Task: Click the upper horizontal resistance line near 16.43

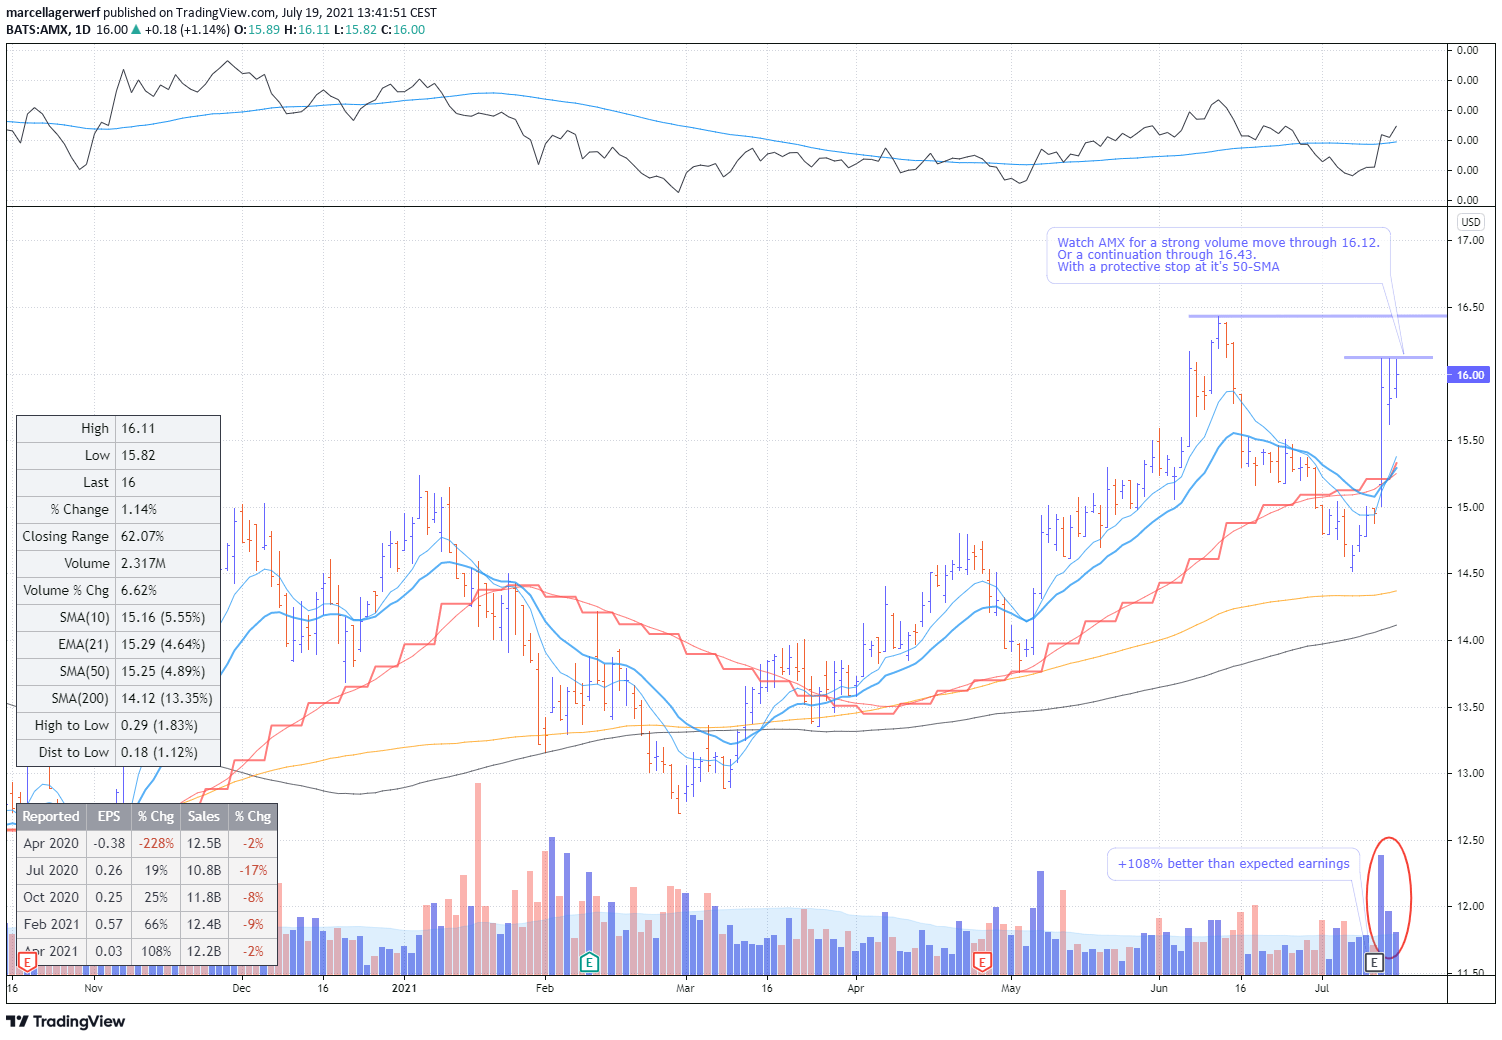Action: click(1317, 316)
